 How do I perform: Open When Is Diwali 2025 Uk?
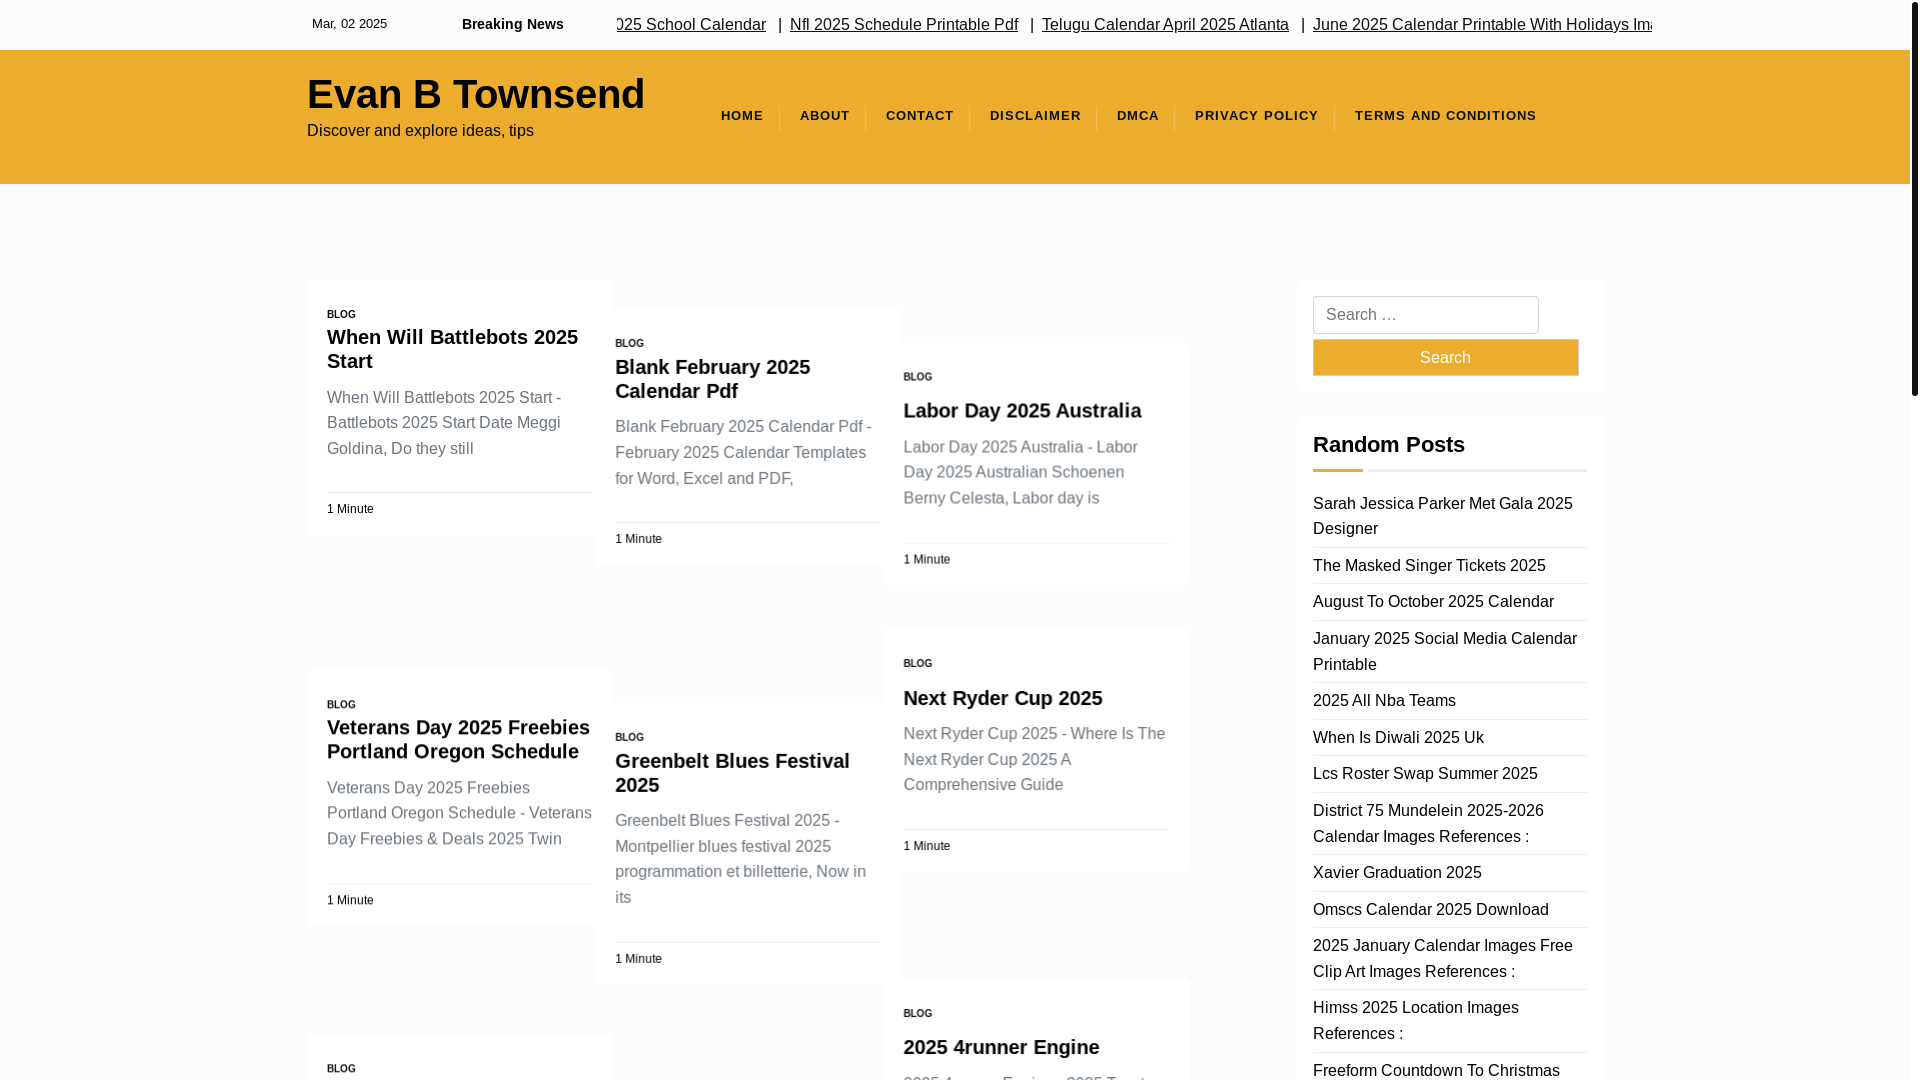click(x=1397, y=738)
